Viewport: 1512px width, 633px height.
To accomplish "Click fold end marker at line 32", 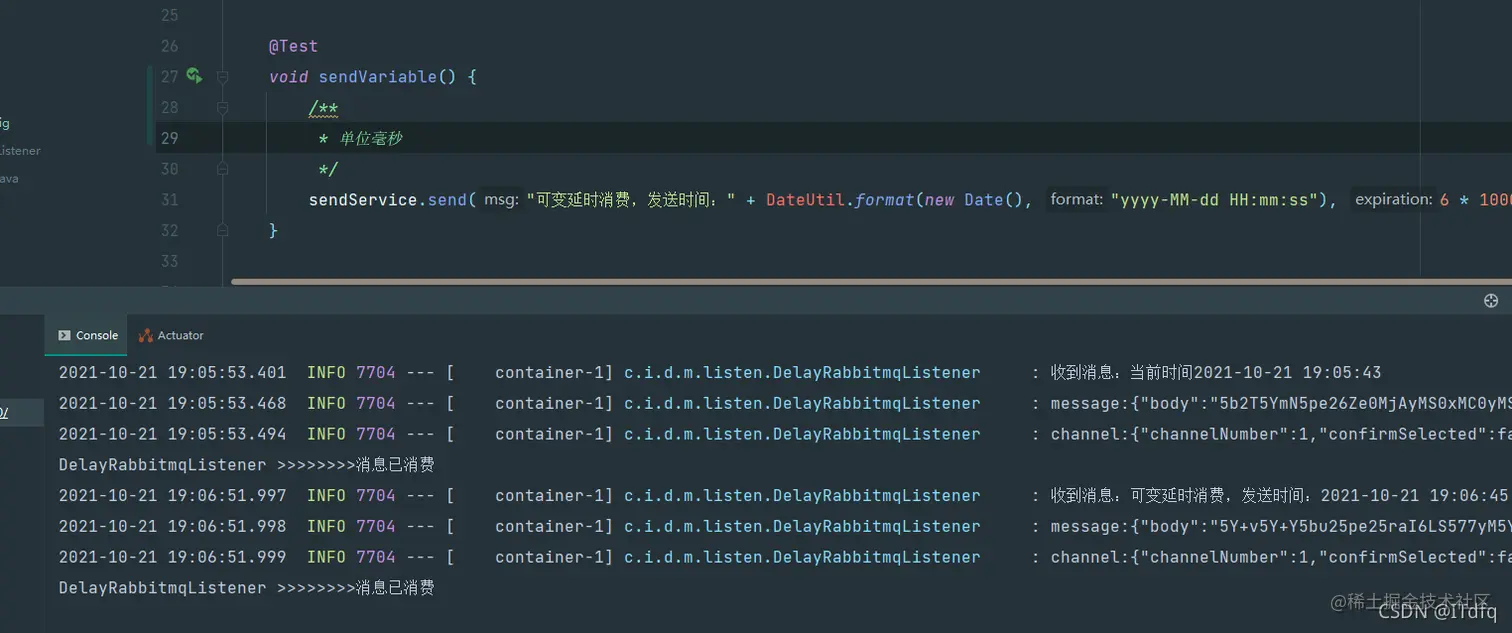I will 222,230.
